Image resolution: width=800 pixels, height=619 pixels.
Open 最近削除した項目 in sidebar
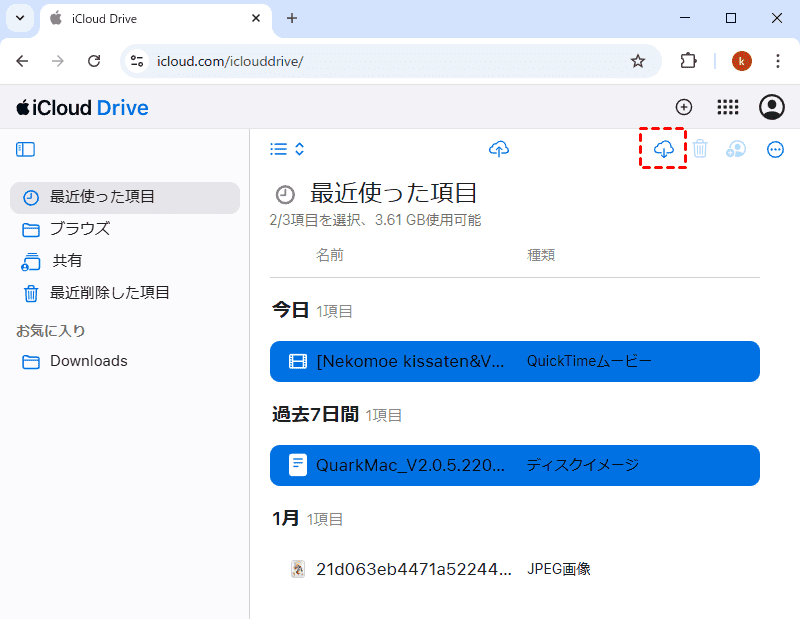tap(109, 293)
